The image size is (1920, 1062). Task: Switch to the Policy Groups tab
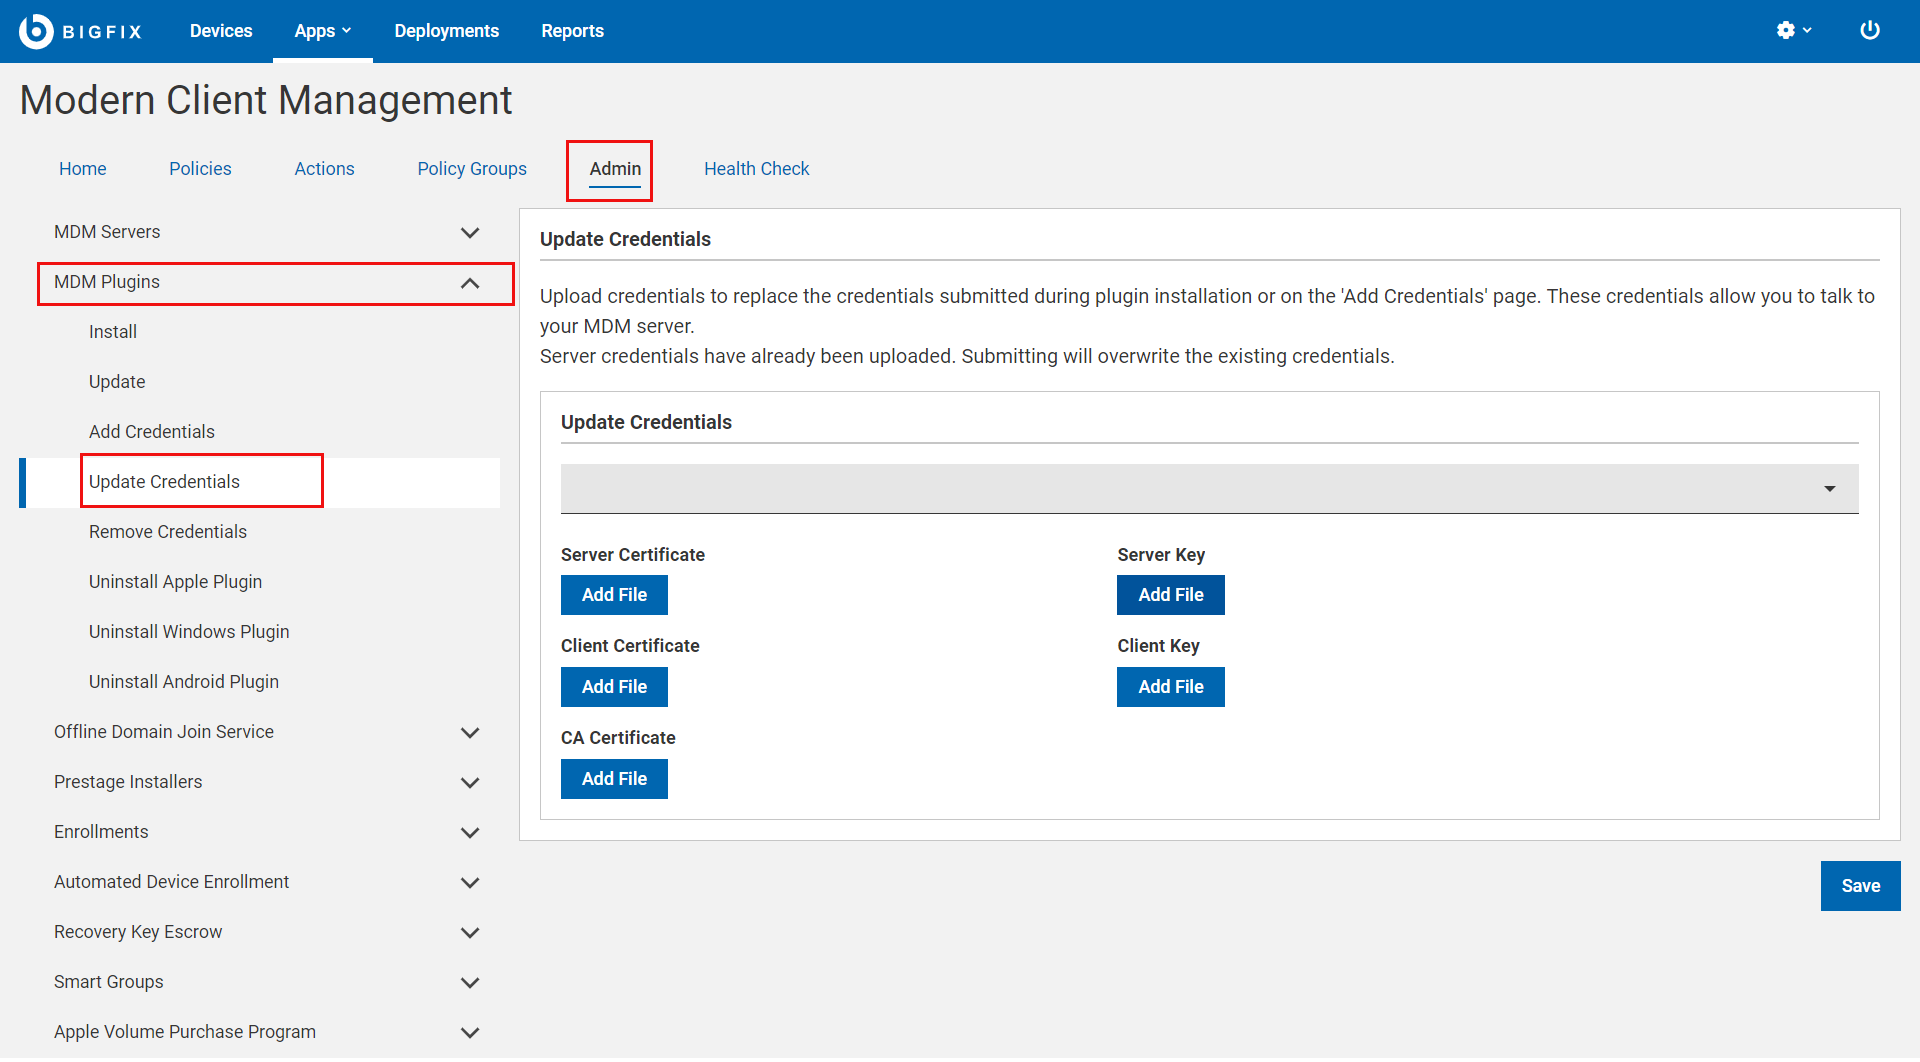click(471, 169)
